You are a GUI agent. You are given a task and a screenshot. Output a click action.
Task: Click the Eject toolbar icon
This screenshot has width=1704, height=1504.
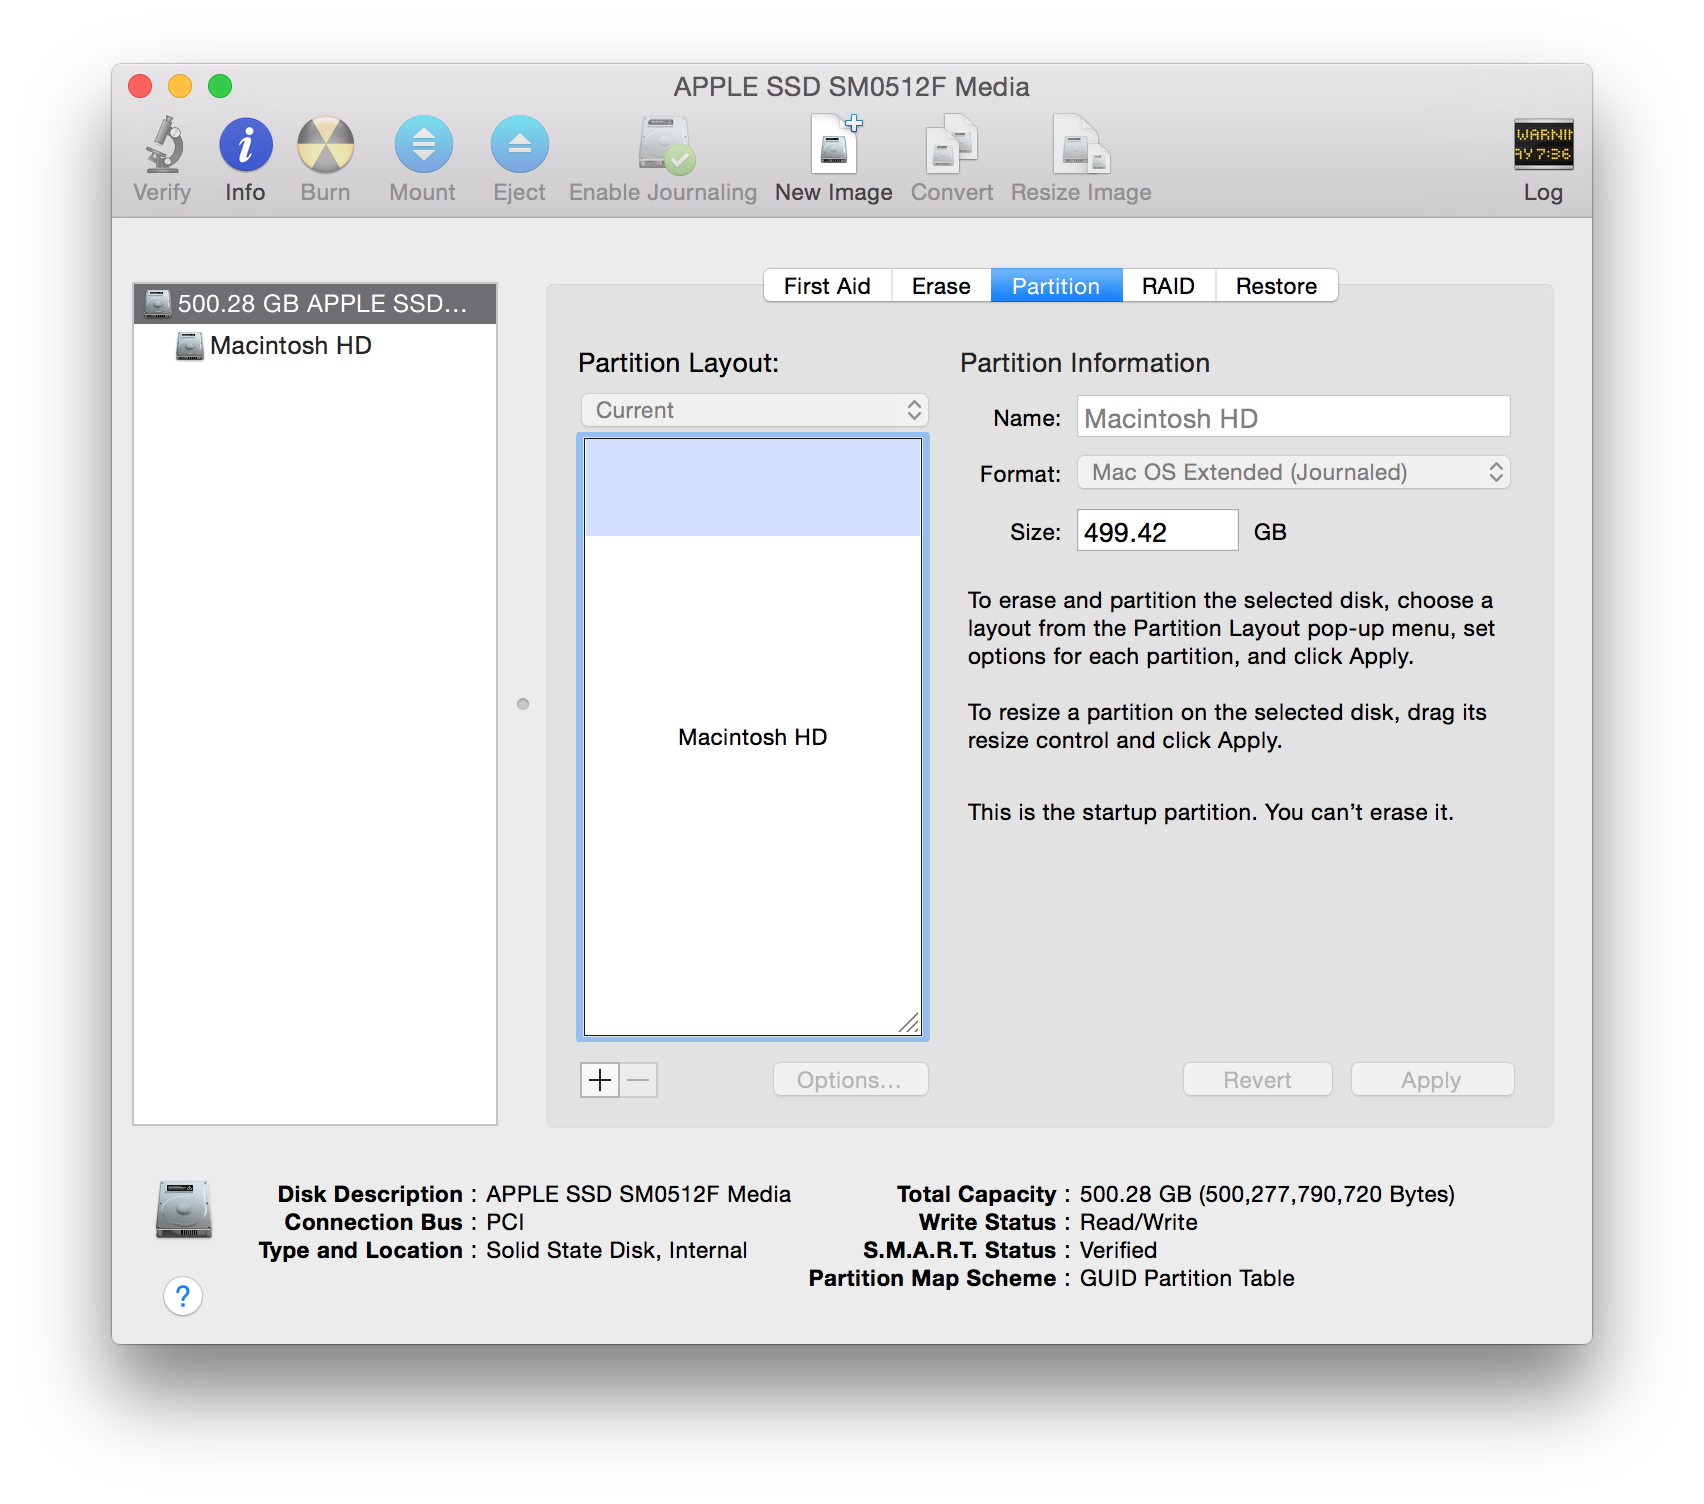point(519,146)
